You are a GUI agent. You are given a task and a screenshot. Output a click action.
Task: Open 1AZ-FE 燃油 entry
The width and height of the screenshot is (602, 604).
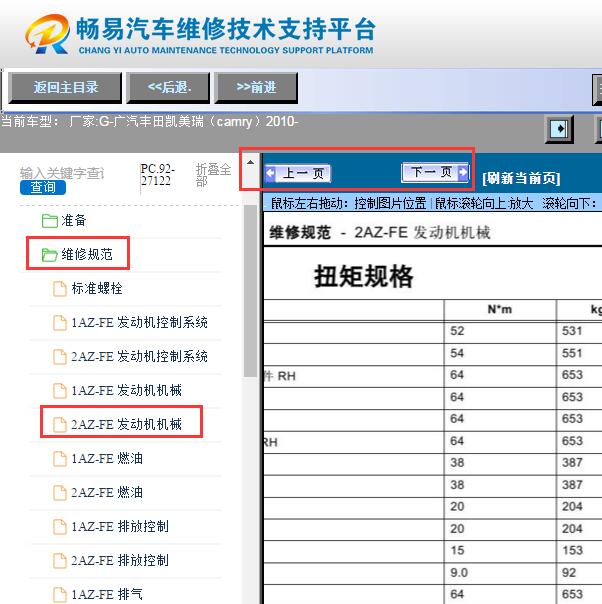[x=107, y=458]
